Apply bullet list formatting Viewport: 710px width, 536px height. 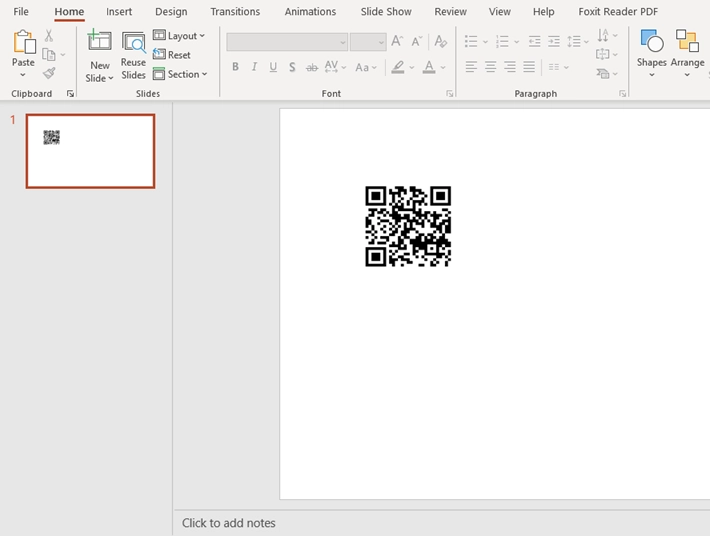pos(471,42)
